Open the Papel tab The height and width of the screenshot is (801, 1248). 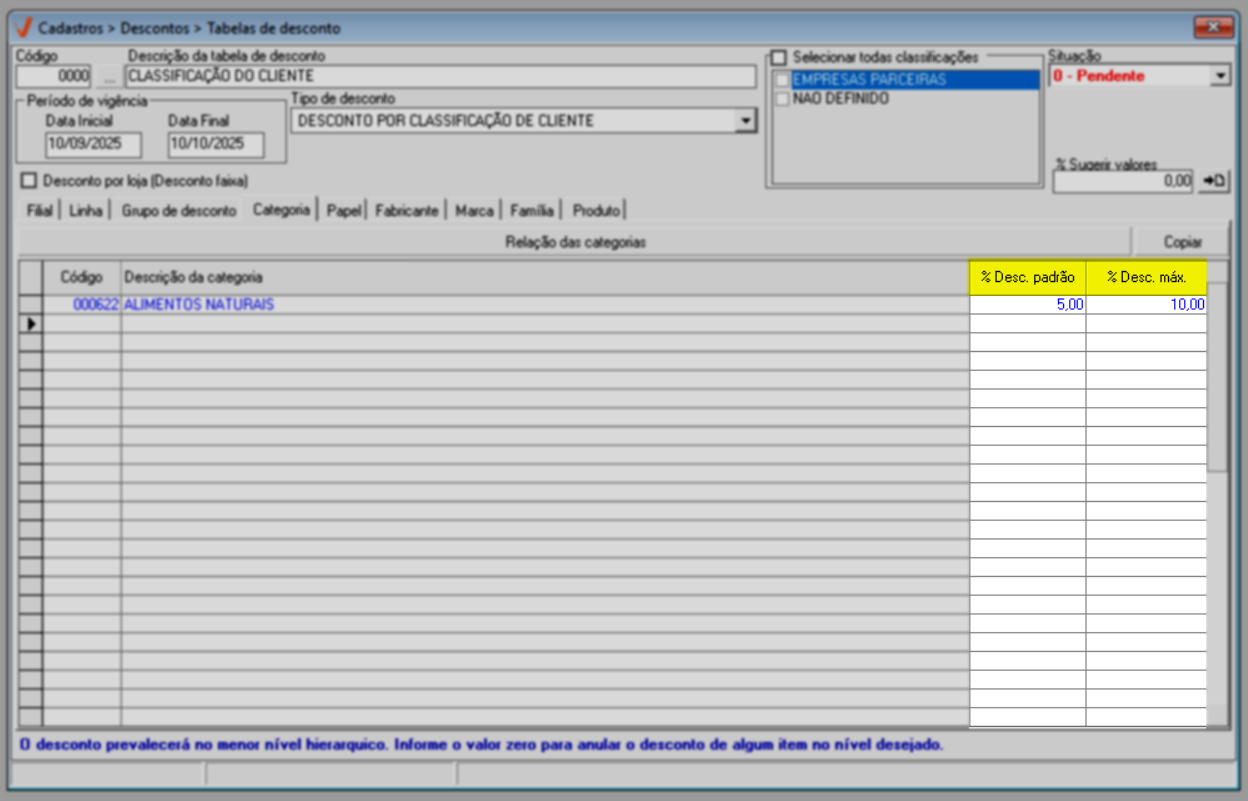tap(344, 211)
